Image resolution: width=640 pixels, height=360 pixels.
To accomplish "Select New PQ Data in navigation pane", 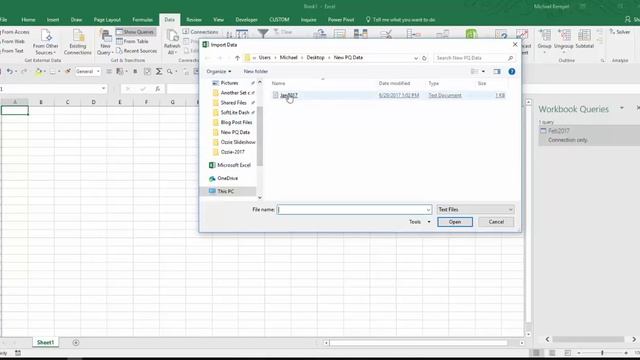I will point(235,132).
